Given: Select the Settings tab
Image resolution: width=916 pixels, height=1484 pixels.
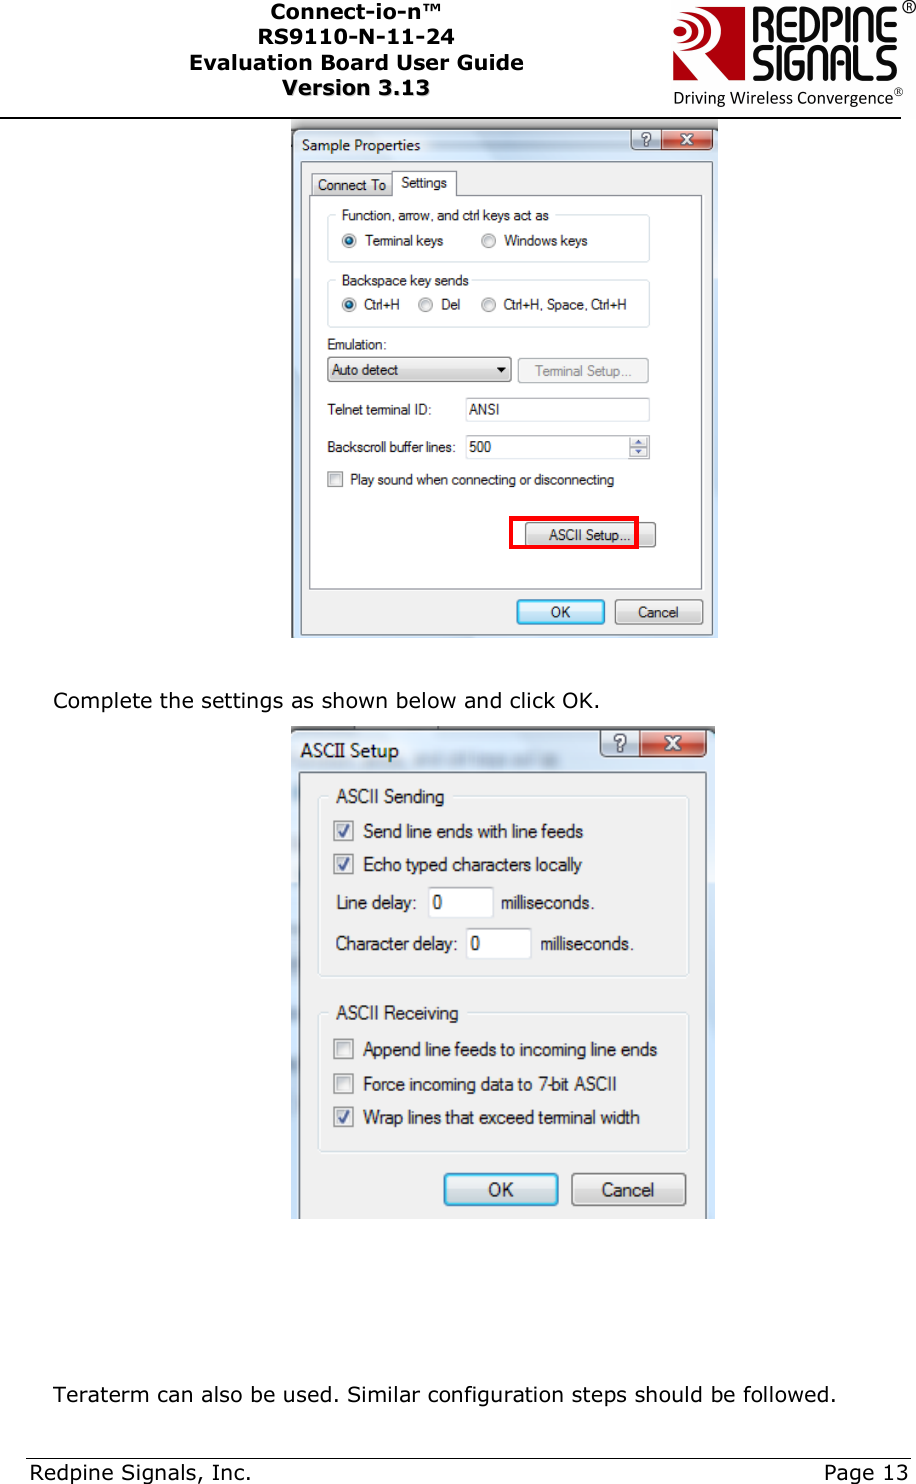Looking at the screenshot, I should tap(424, 183).
